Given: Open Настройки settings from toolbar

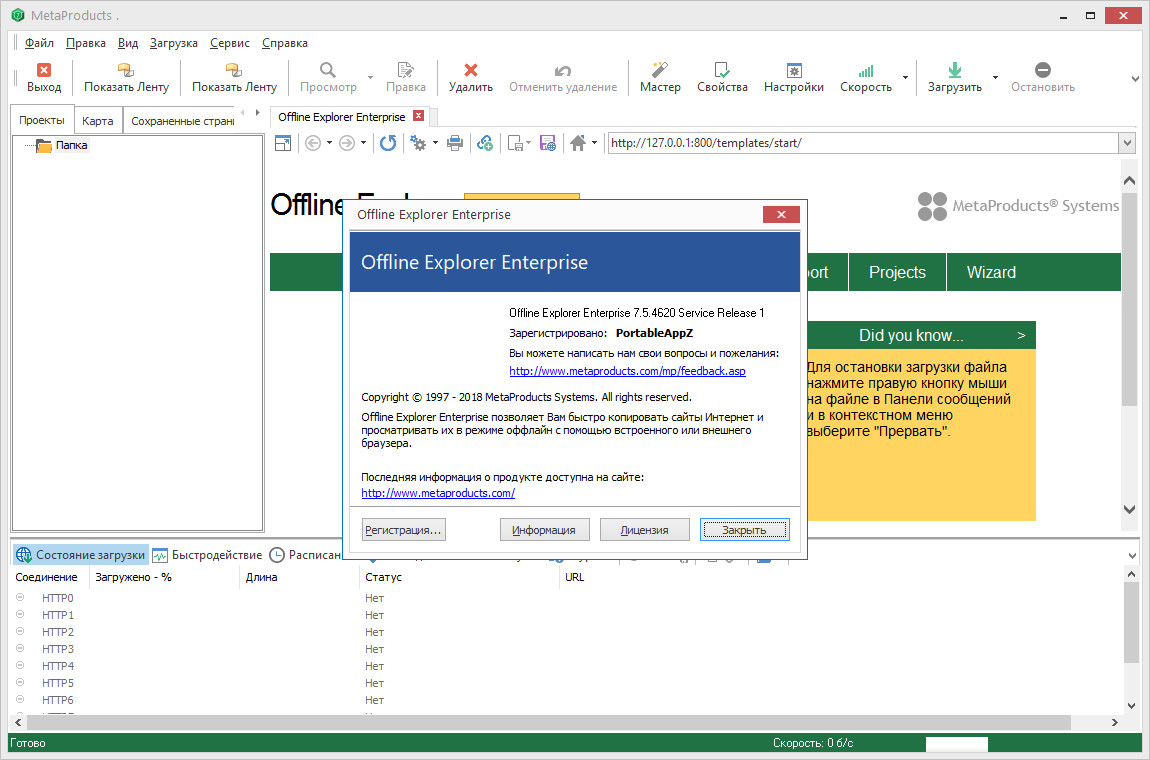Looking at the screenshot, I should tap(793, 70).
